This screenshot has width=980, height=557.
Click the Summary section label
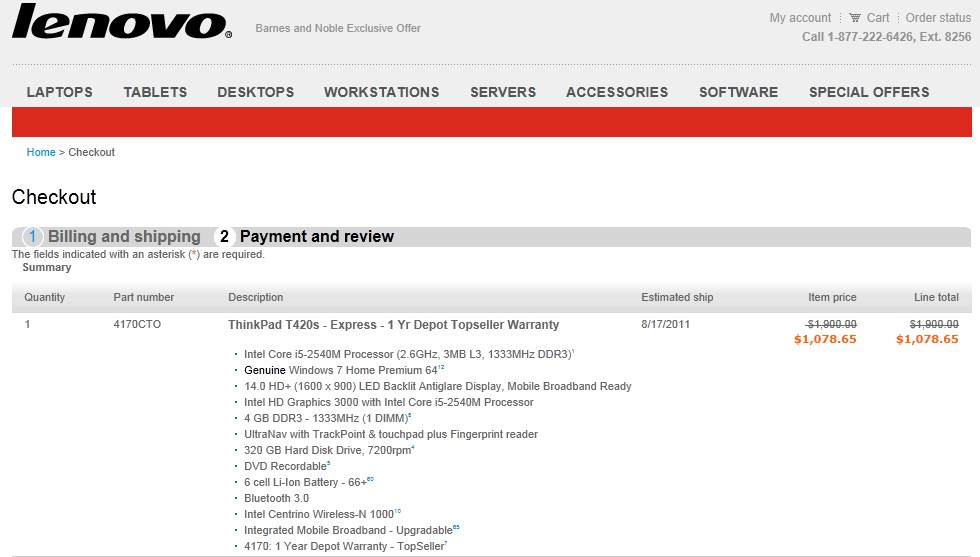(47, 267)
